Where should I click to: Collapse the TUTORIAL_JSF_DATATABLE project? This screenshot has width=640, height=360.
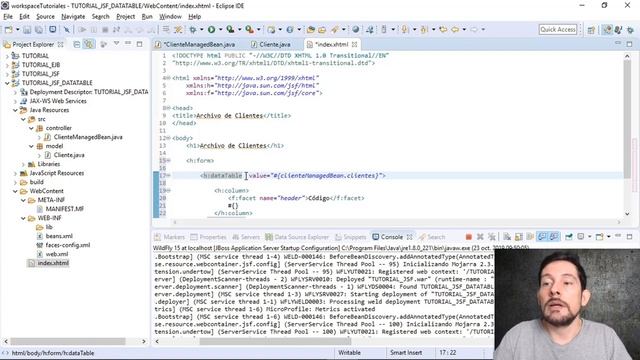point(7,83)
